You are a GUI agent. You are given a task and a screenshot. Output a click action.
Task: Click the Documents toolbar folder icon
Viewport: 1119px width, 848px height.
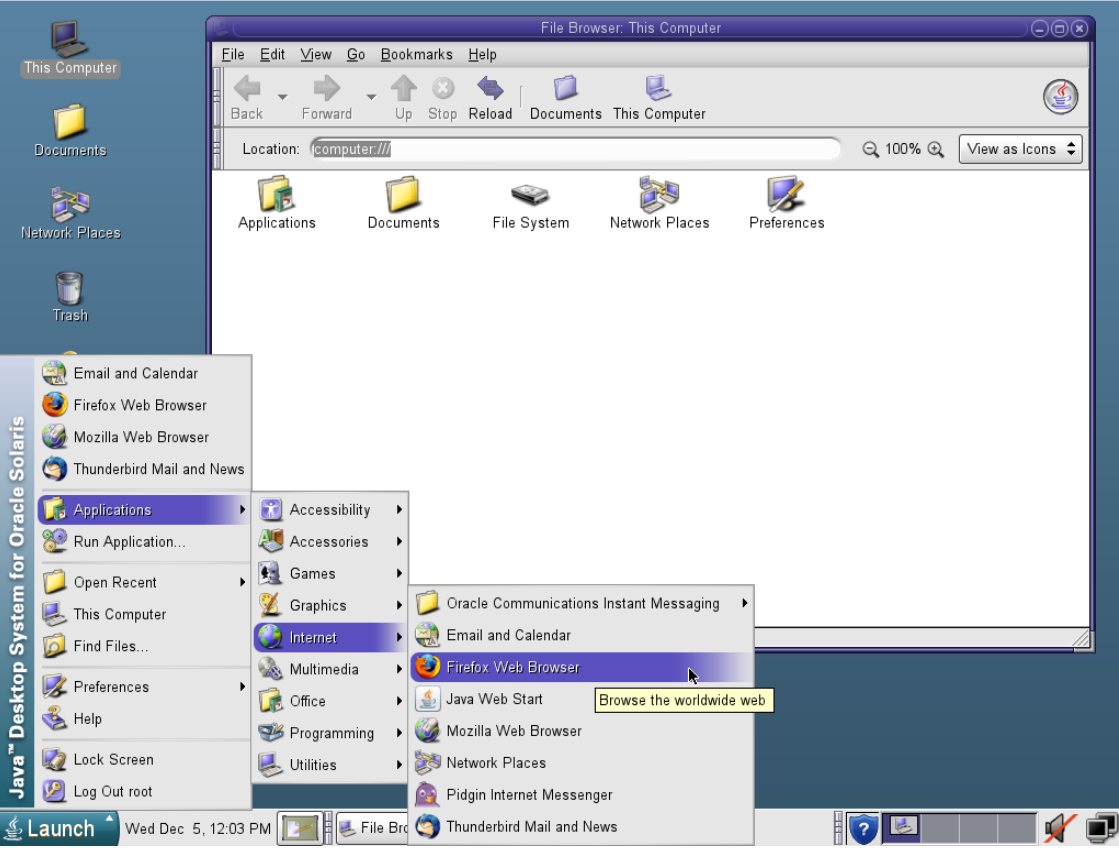tap(565, 98)
